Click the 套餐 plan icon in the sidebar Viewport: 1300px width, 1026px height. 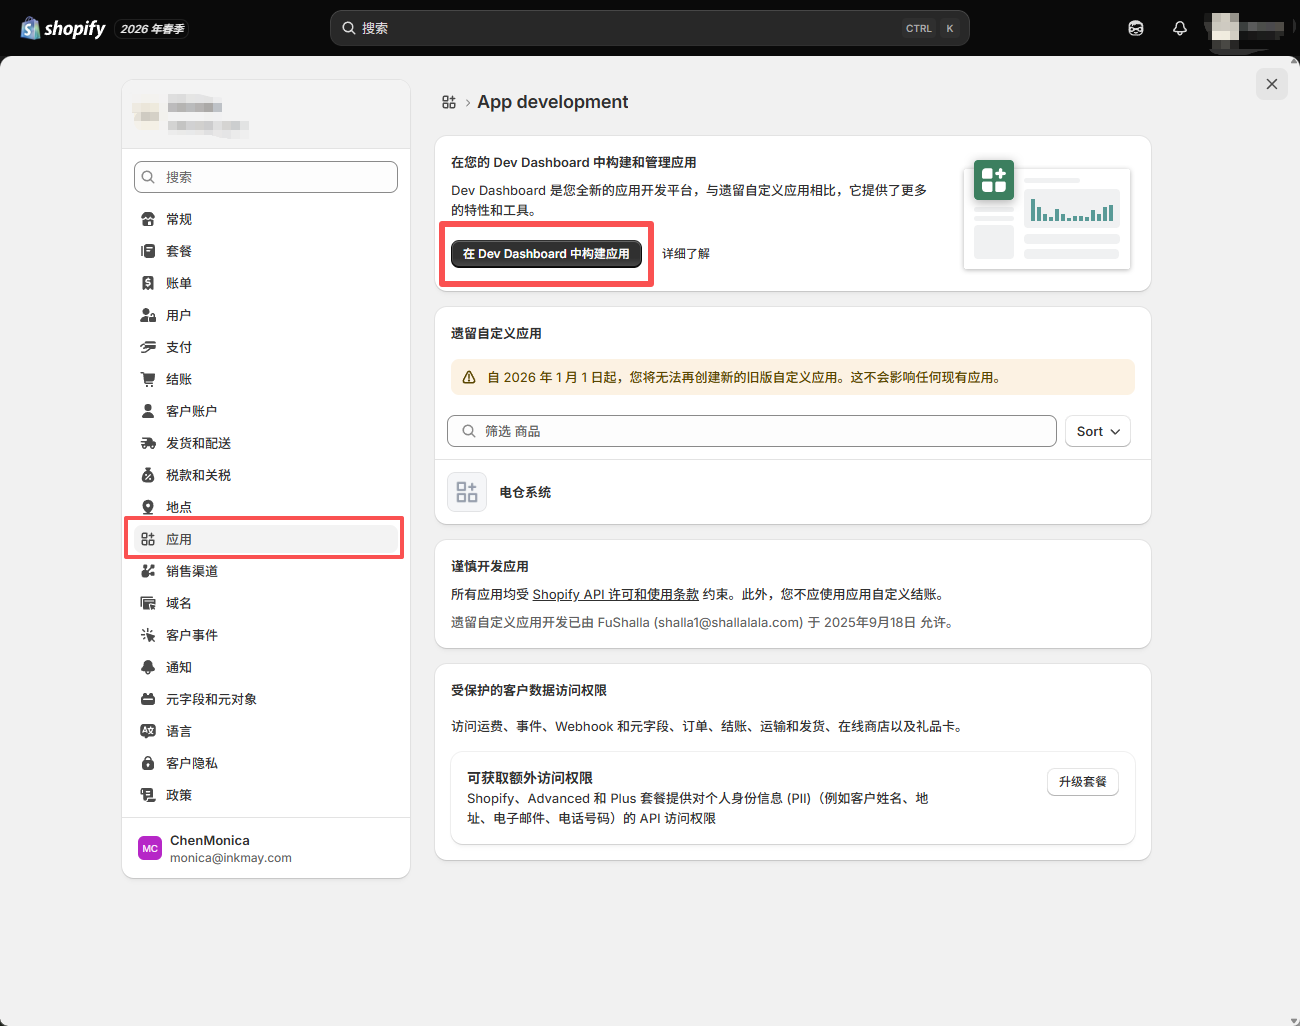(148, 251)
